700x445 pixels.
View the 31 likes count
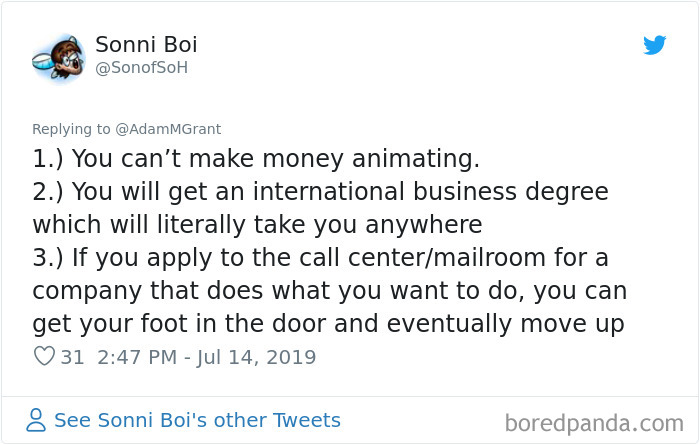pyautogui.click(x=72, y=357)
